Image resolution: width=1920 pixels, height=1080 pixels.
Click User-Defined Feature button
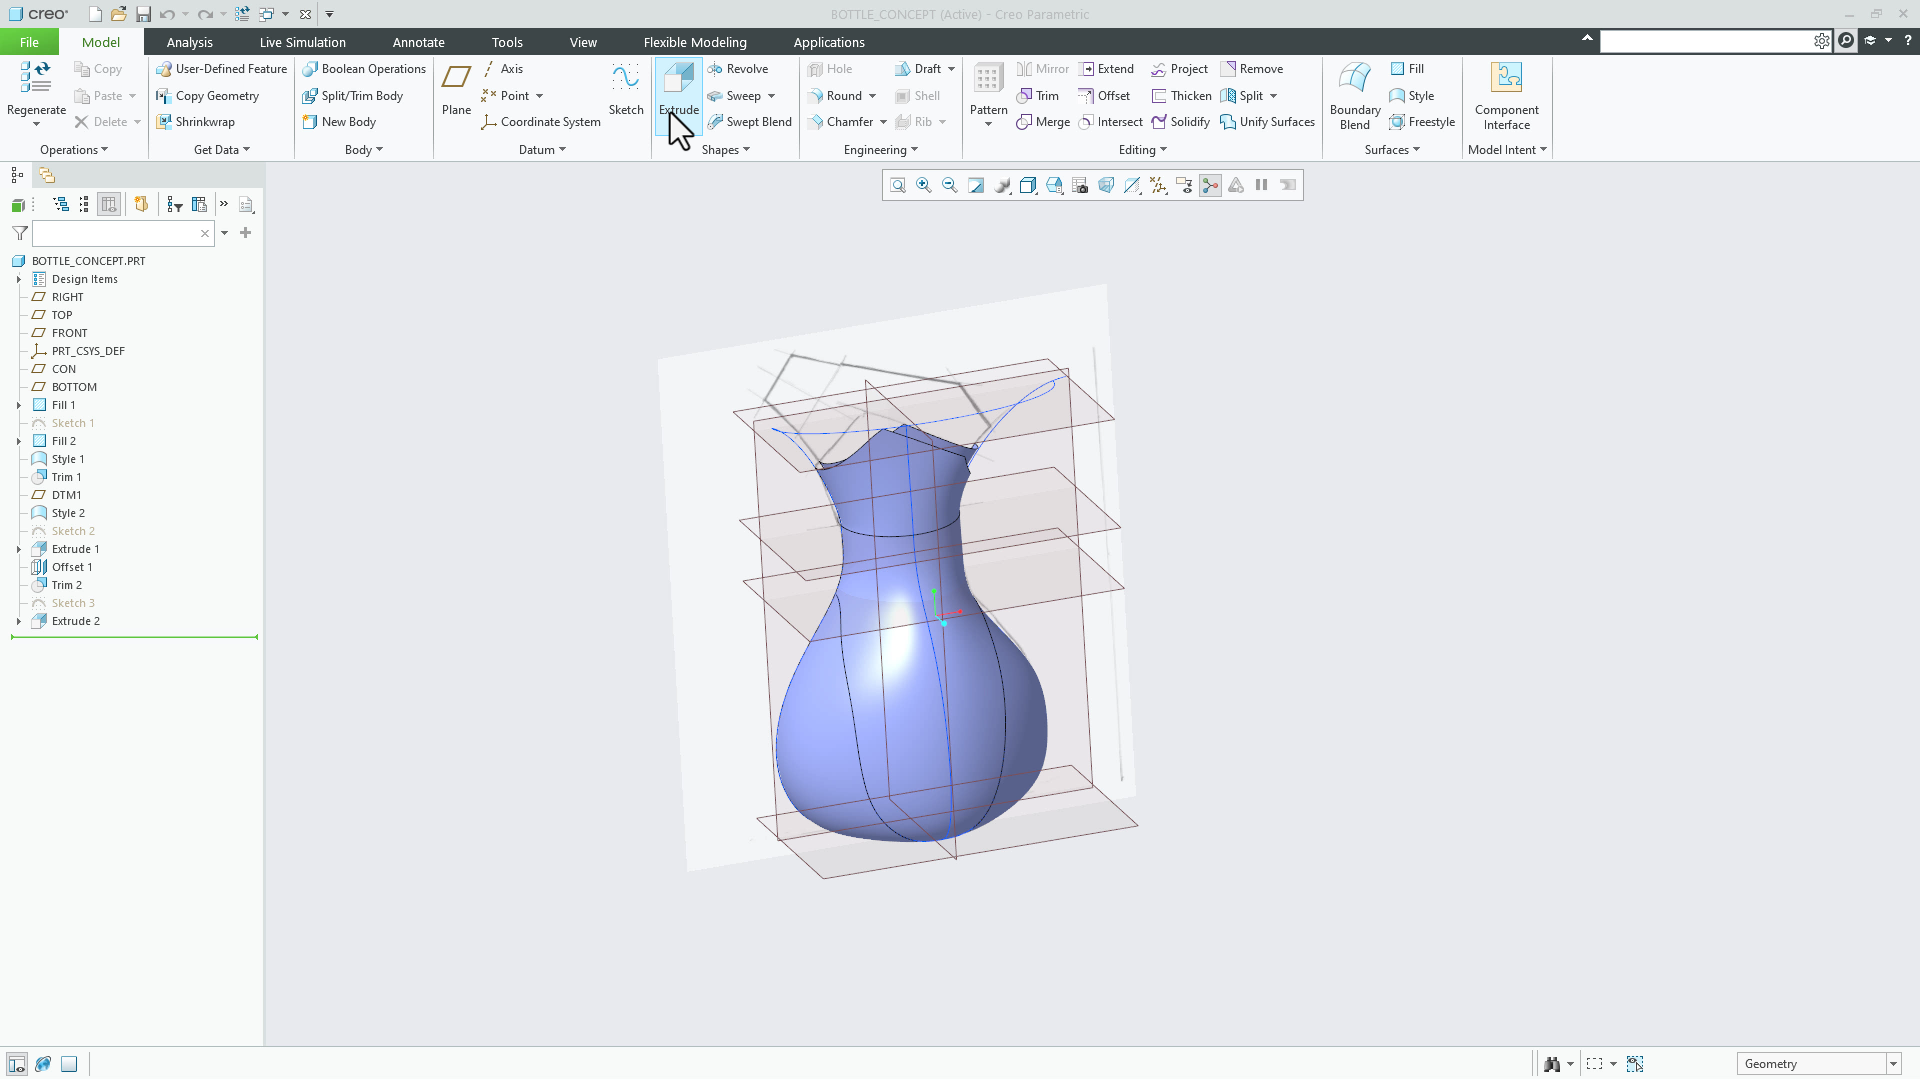221,69
